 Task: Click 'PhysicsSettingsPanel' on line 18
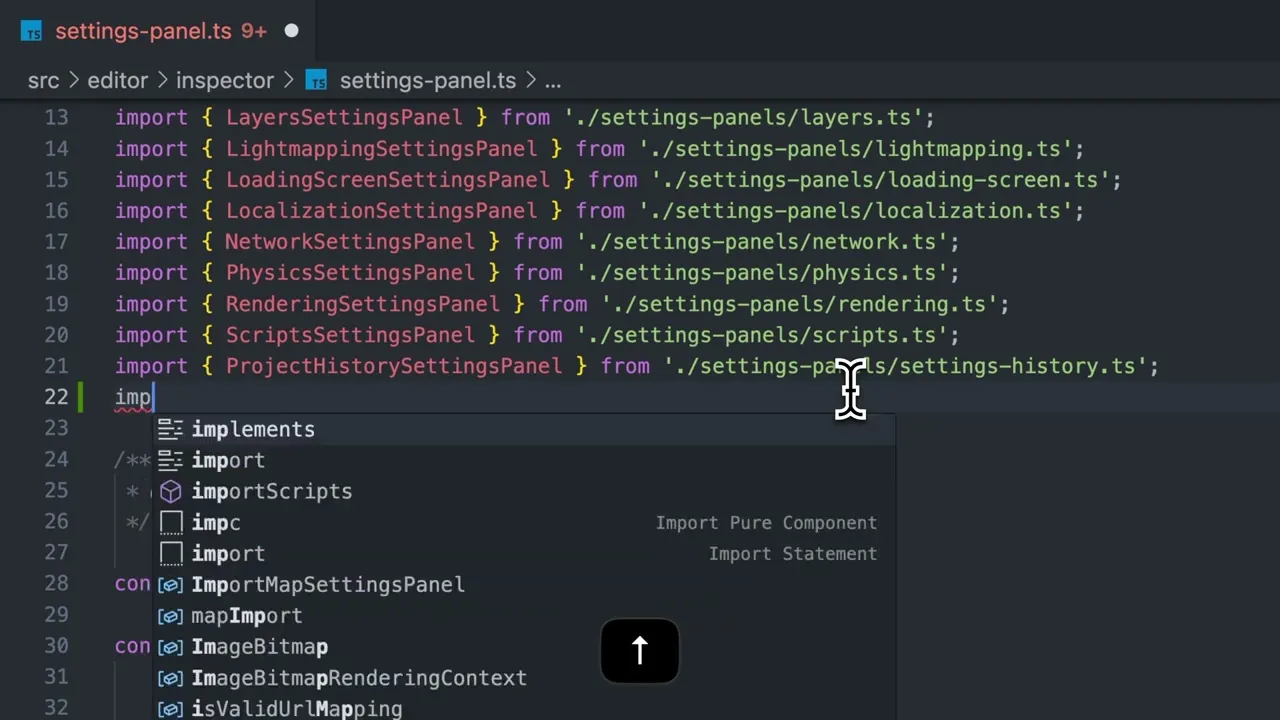click(x=350, y=272)
